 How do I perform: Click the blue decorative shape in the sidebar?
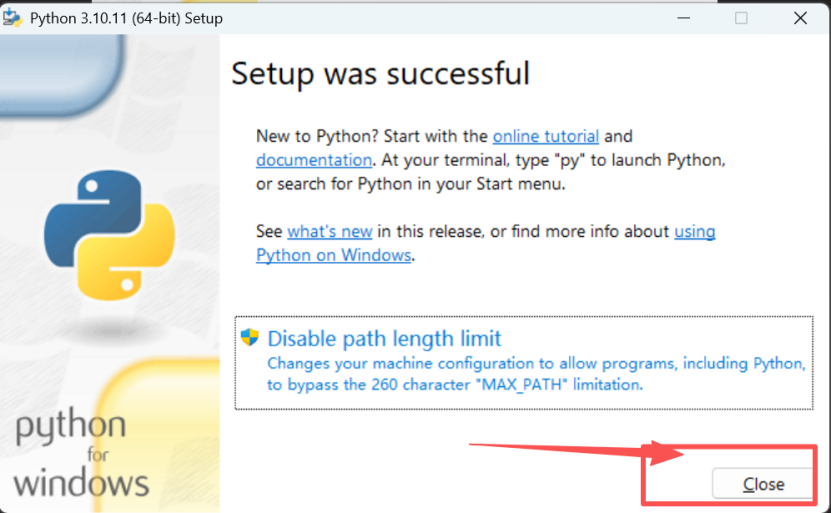63,74
